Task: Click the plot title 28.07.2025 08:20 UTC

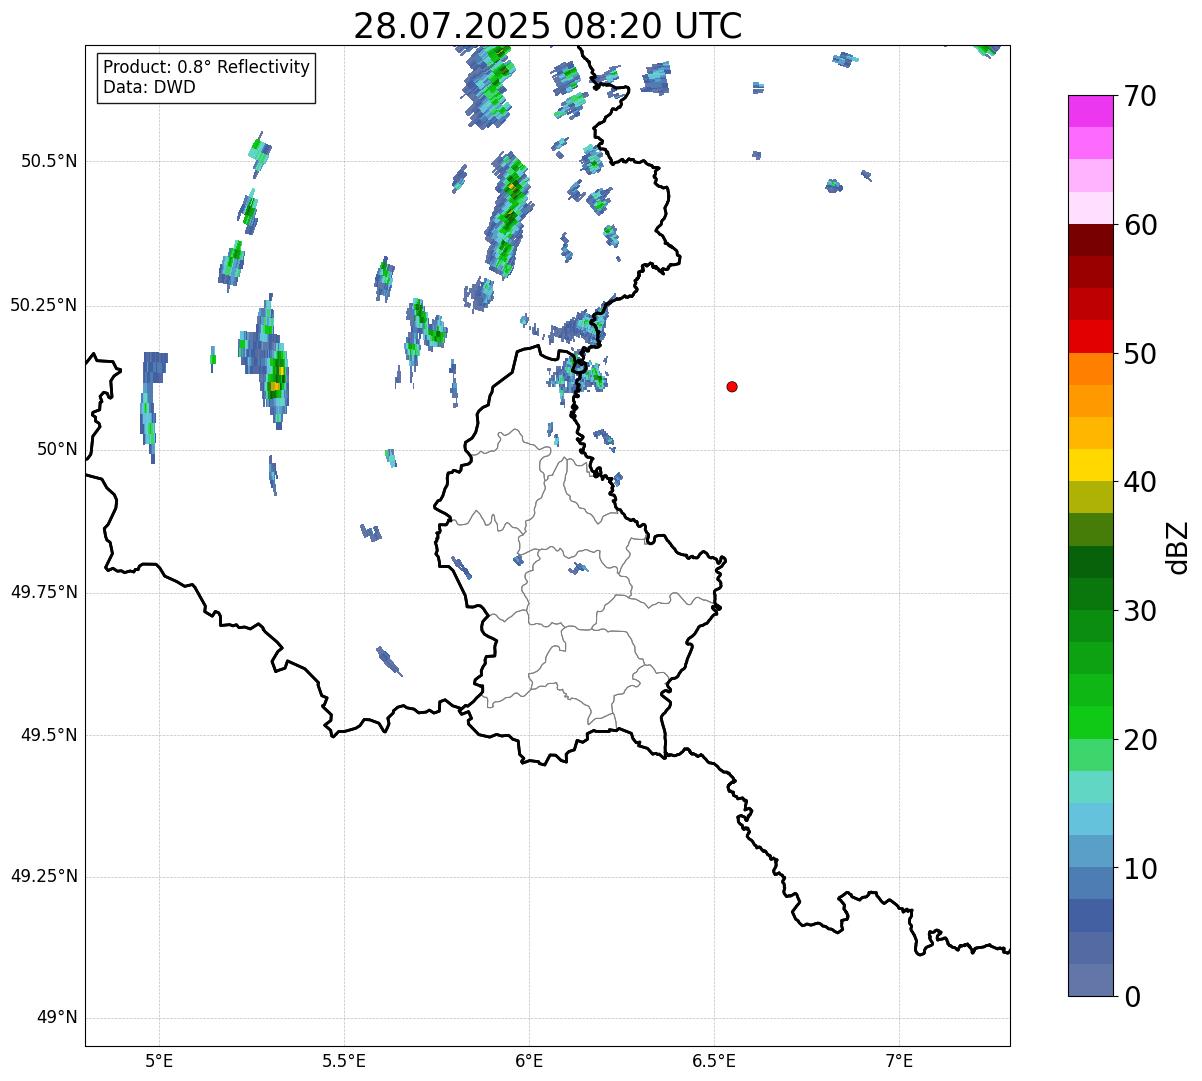Action: click(548, 25)
